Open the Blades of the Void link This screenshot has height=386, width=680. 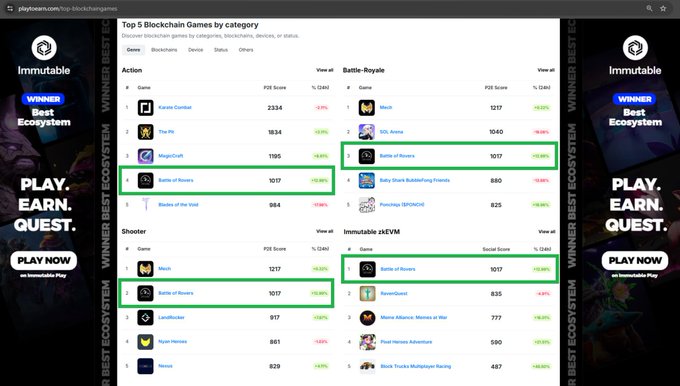[x=178, y=205]
